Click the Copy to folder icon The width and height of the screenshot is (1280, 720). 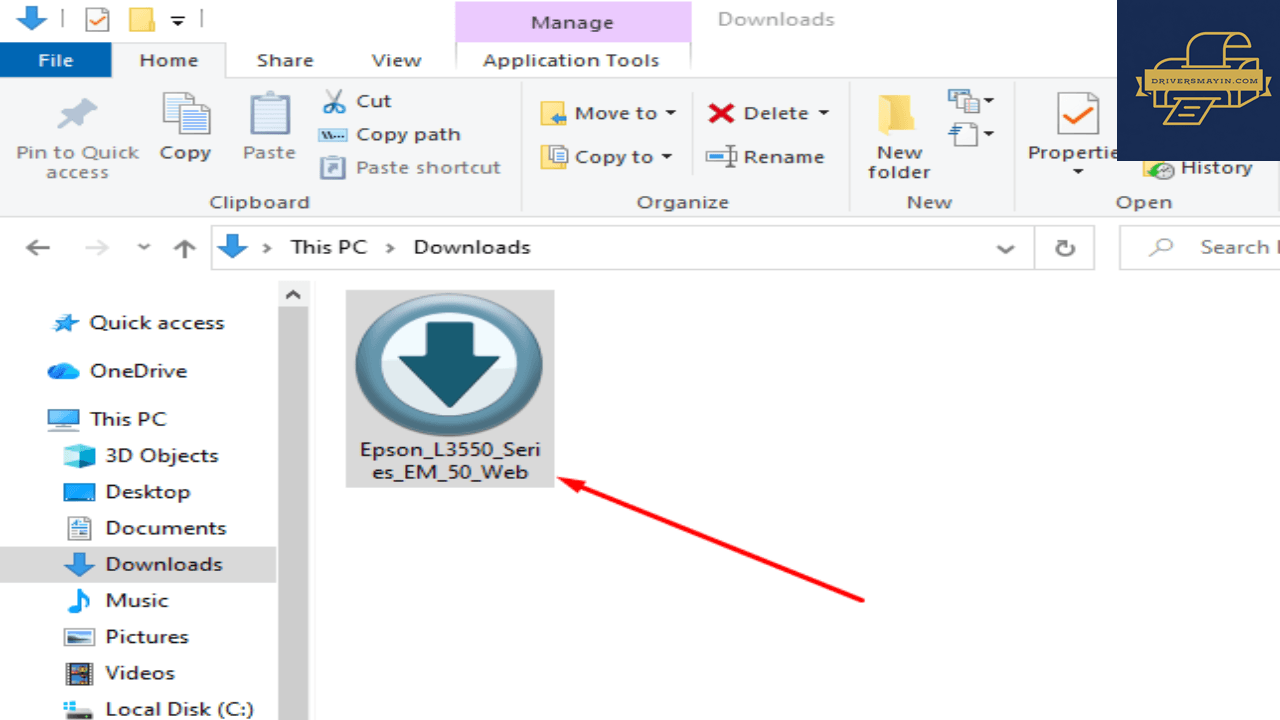pyautogui.click(x=553, y=157)
